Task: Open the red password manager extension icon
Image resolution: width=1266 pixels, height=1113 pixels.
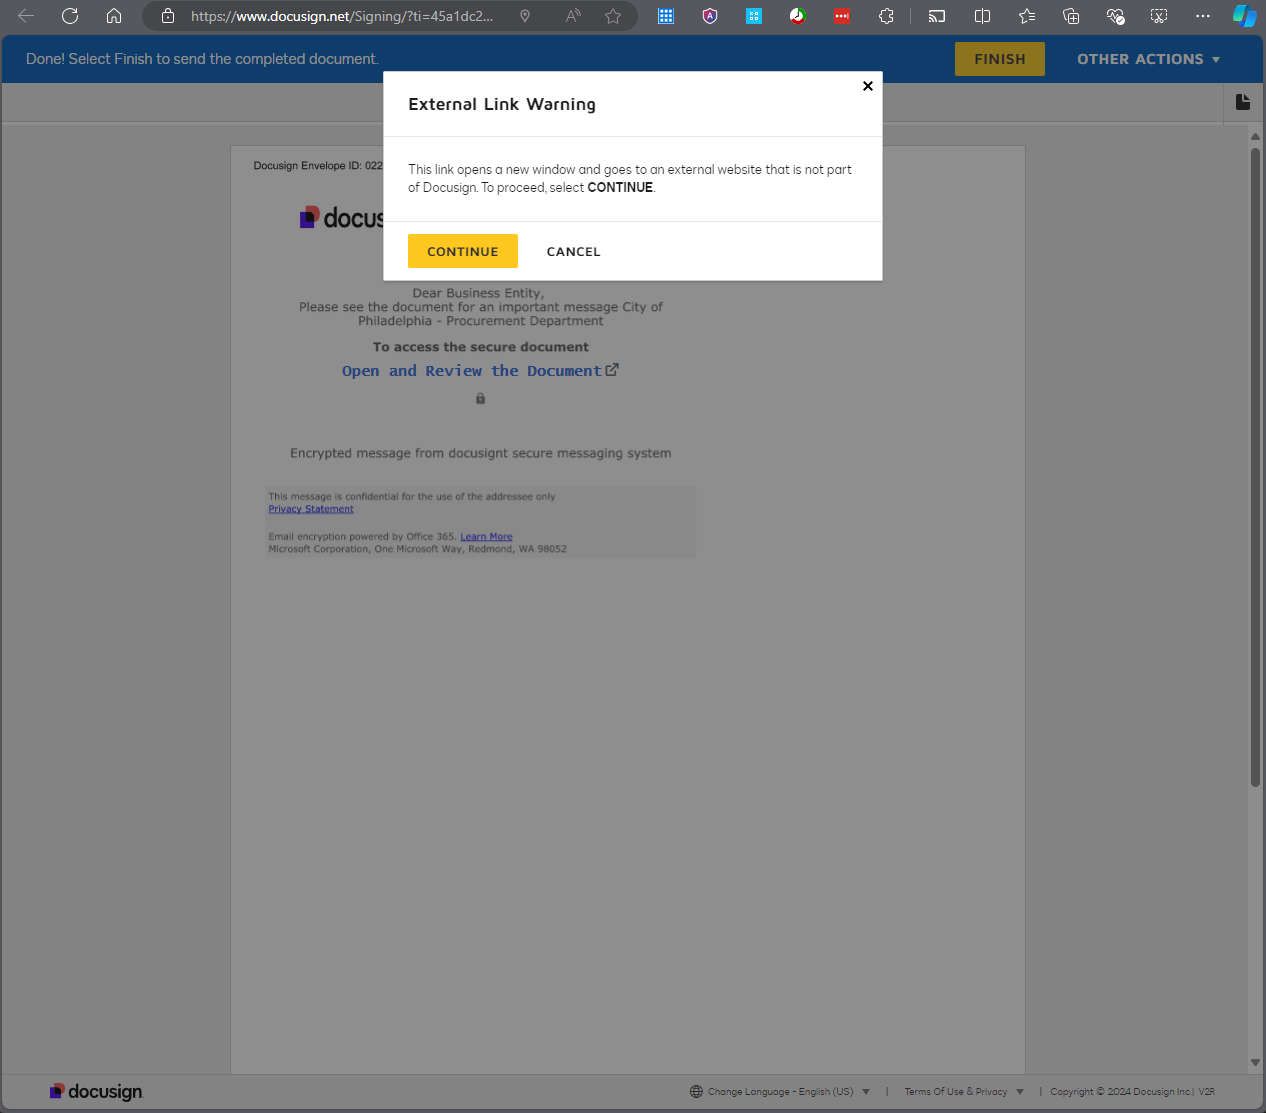Action: [x=842, y=16]
